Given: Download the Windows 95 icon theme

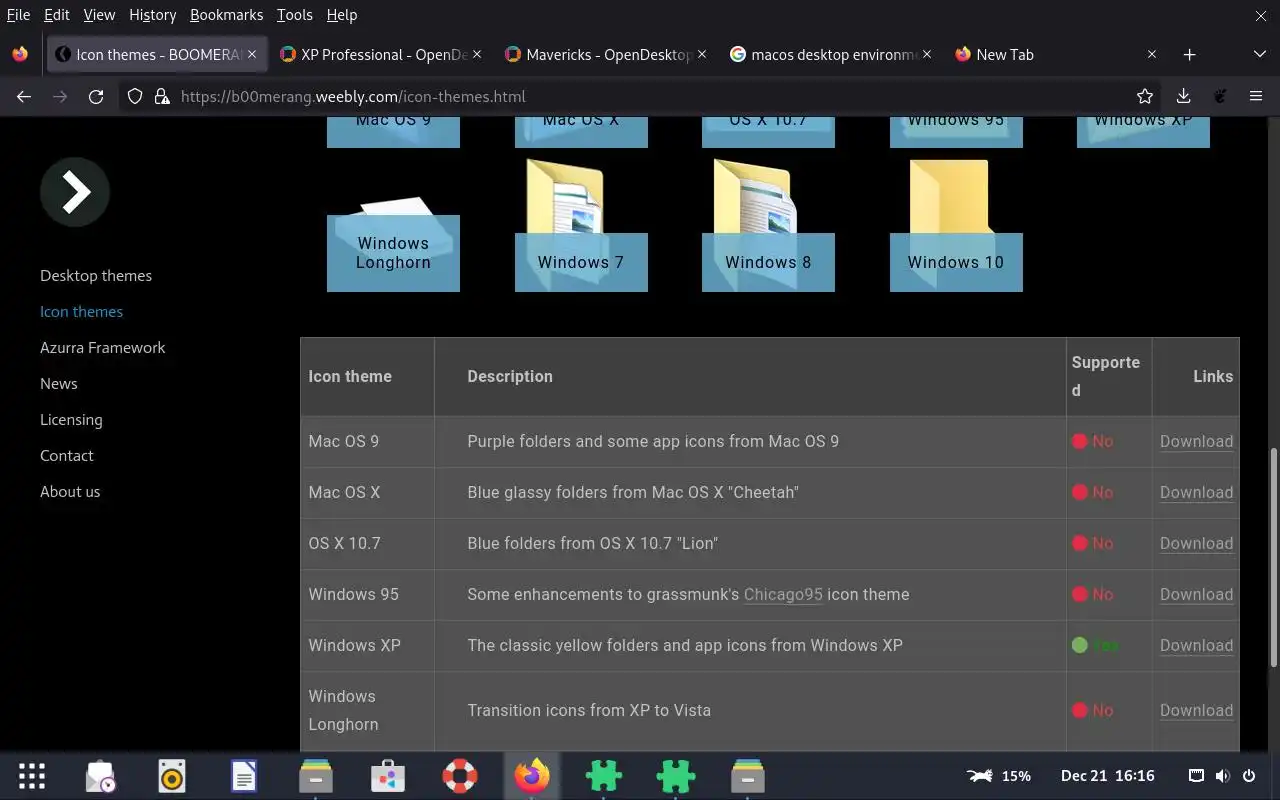Looking at the screenshot, I should (1196, 594).
